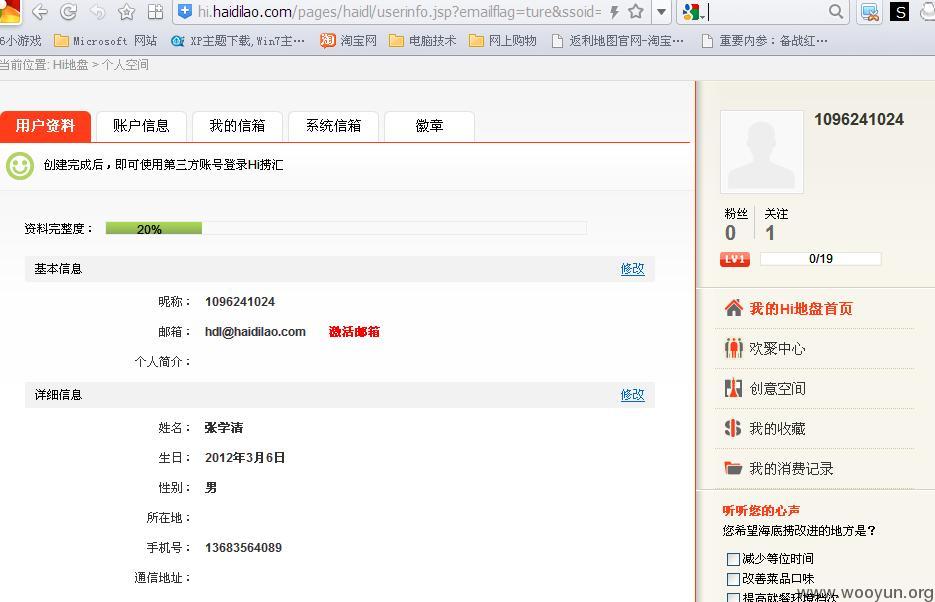This screenshot has height=602, width=935.
Task: Switch to the 我的信箱 tab
Action: pos(237,126)
